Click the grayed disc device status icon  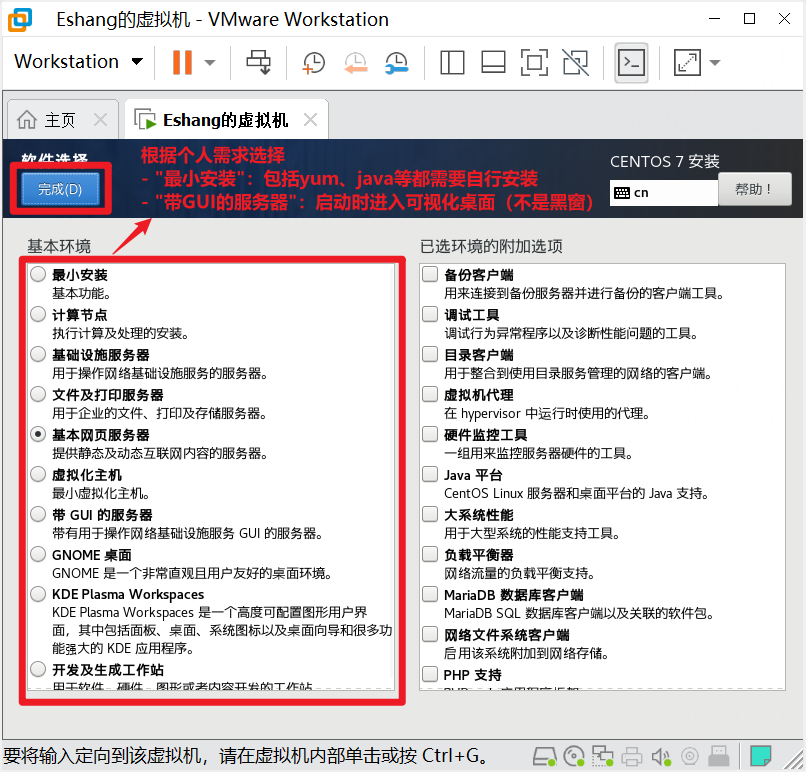690,756
